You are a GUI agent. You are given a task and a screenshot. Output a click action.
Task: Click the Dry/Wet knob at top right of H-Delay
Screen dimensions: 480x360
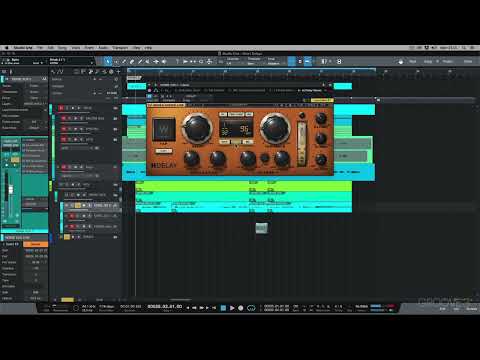click(321, 118)
